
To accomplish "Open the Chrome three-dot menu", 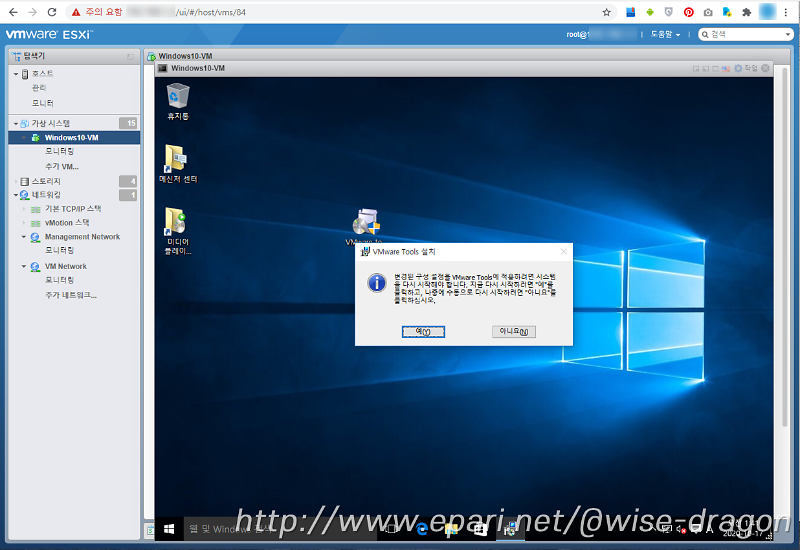I will pos(786,12).
